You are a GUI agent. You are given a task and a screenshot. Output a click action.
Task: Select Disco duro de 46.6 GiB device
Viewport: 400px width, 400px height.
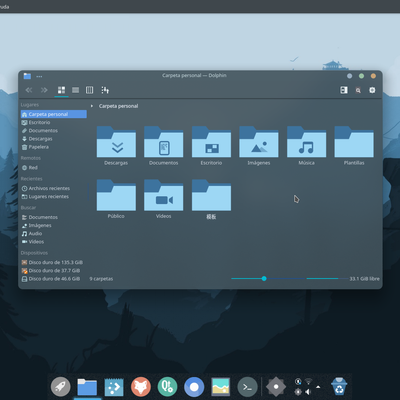(x=54, y=279)
